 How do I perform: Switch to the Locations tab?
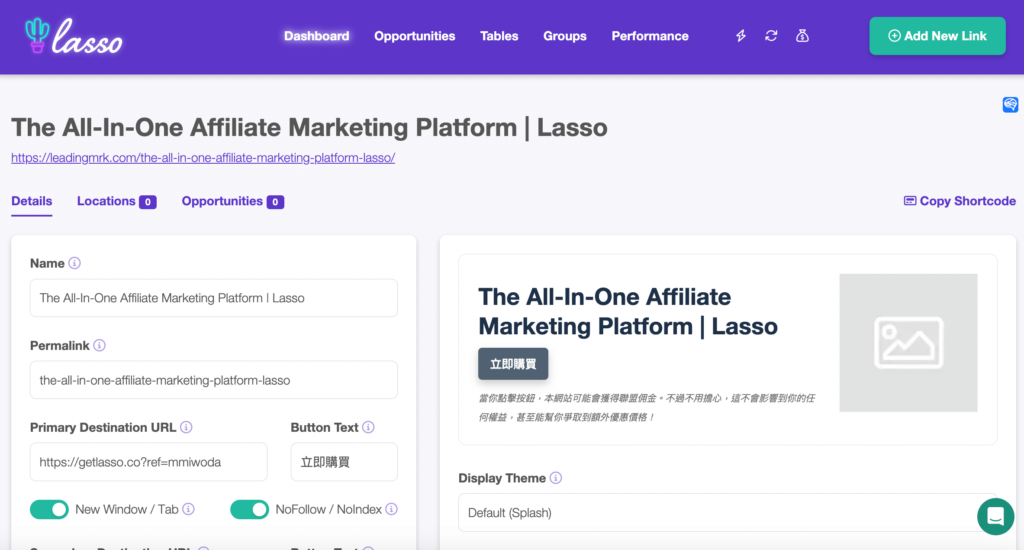(116, 201)
